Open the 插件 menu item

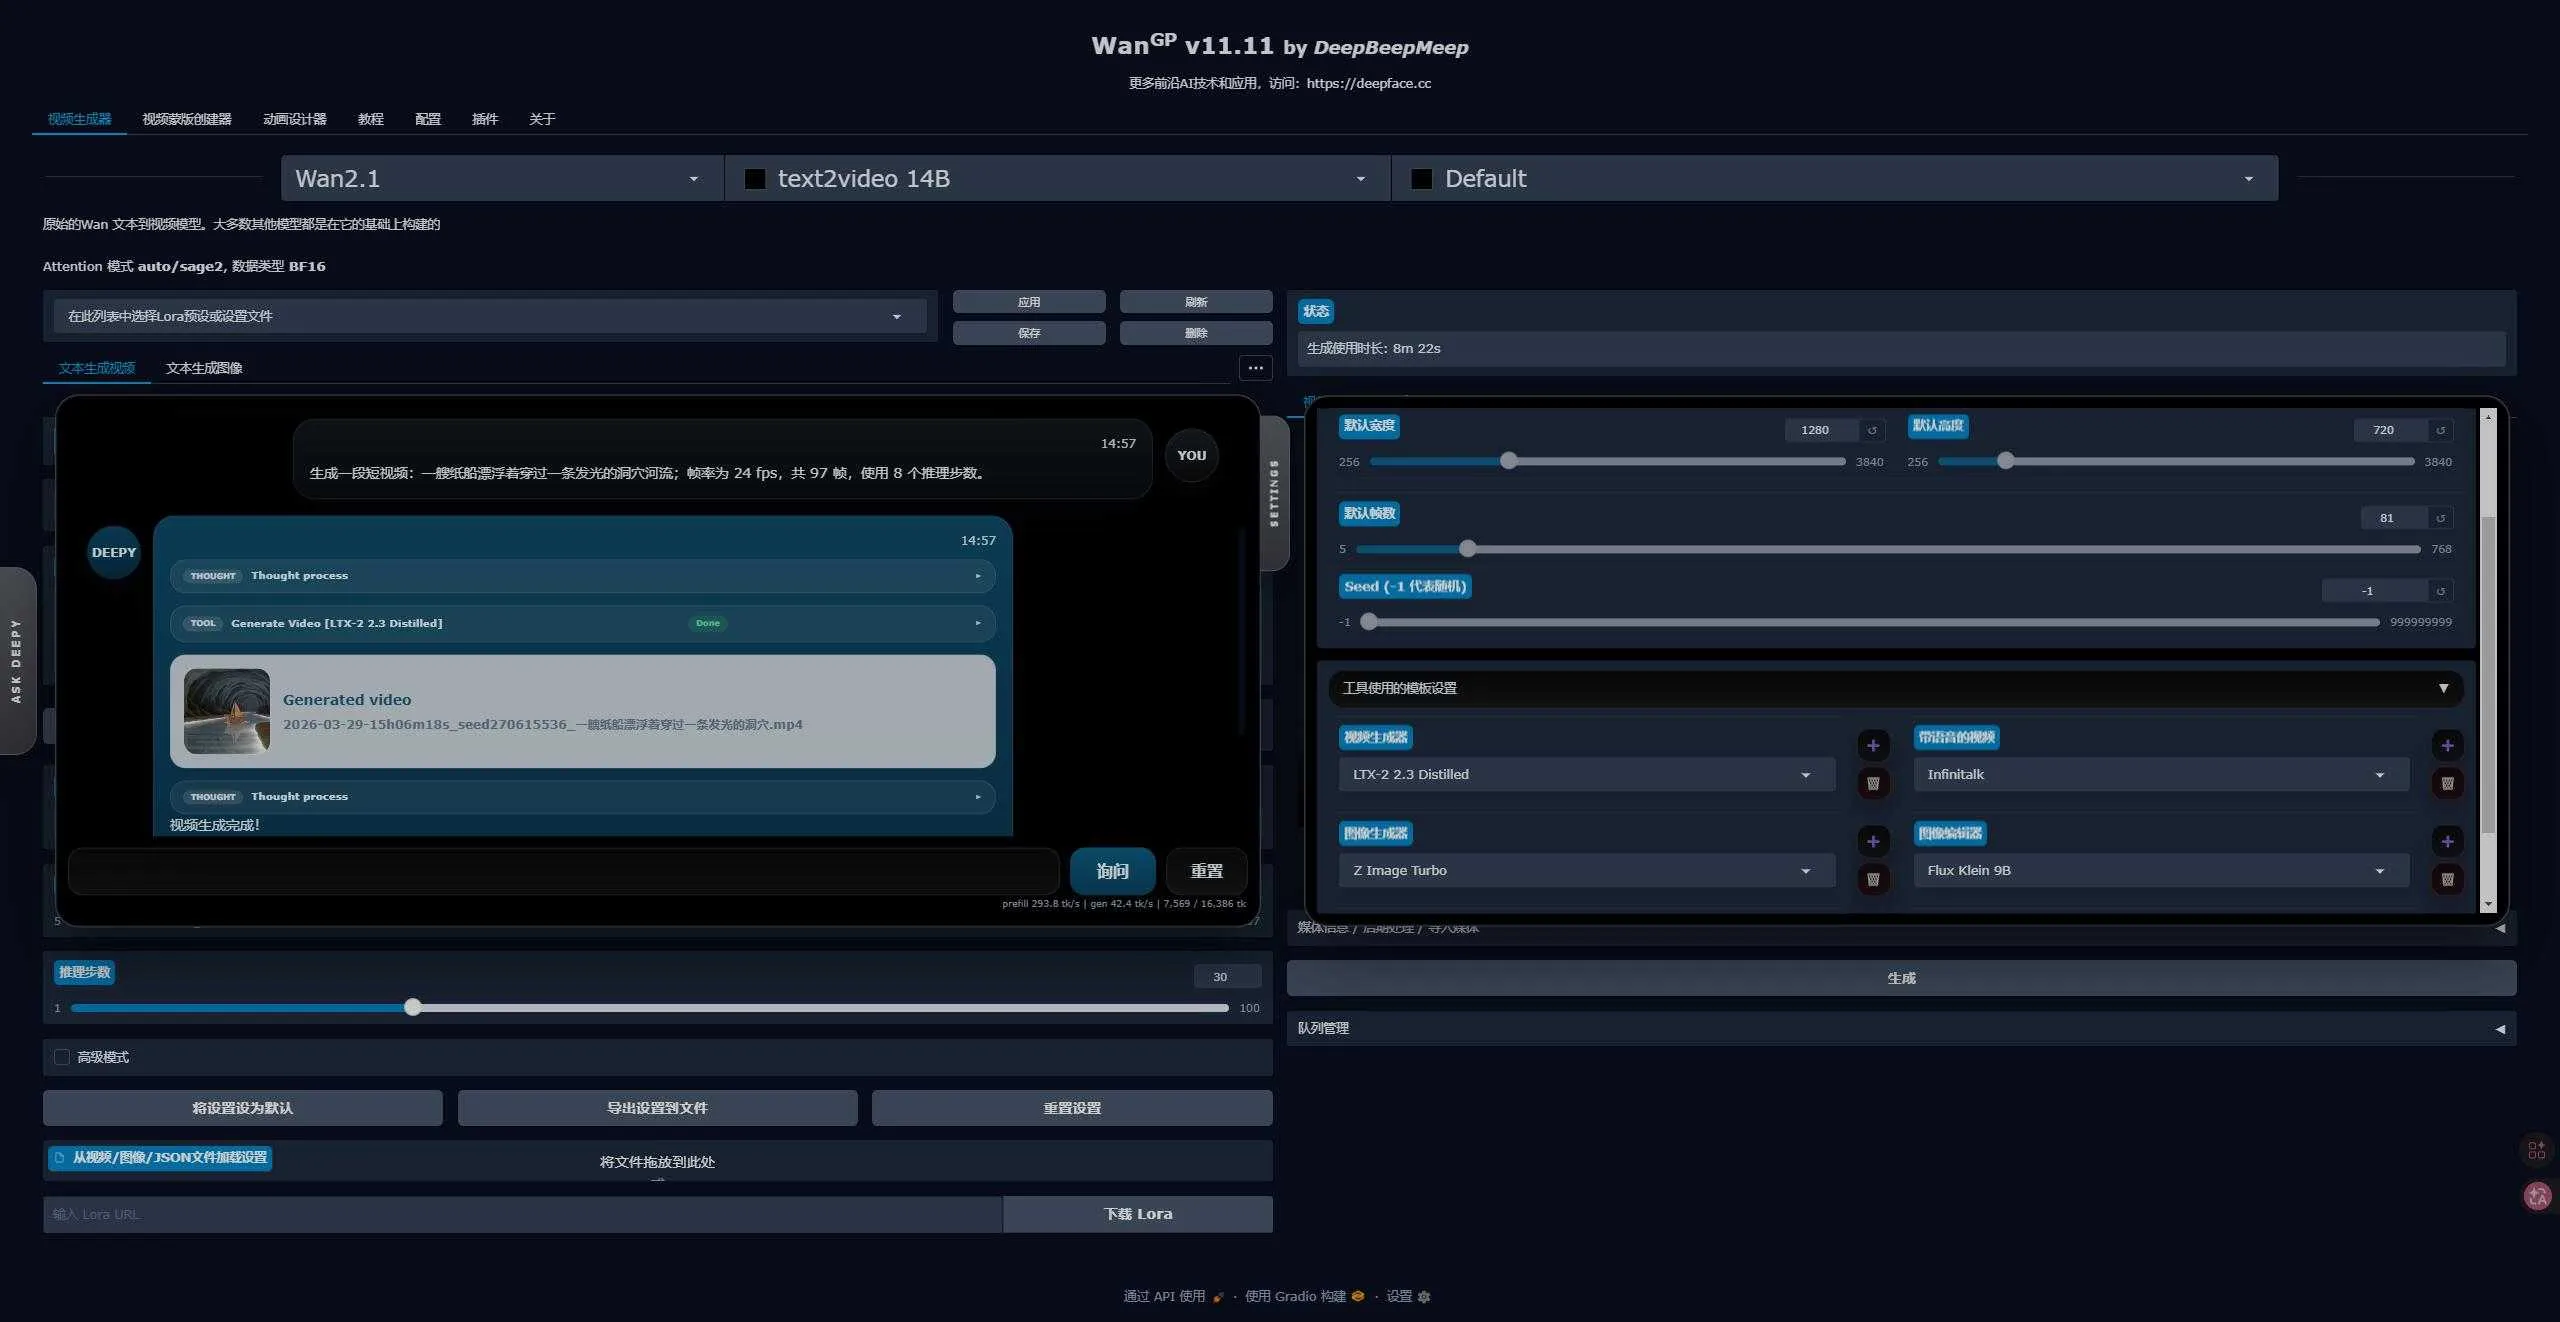485,119
